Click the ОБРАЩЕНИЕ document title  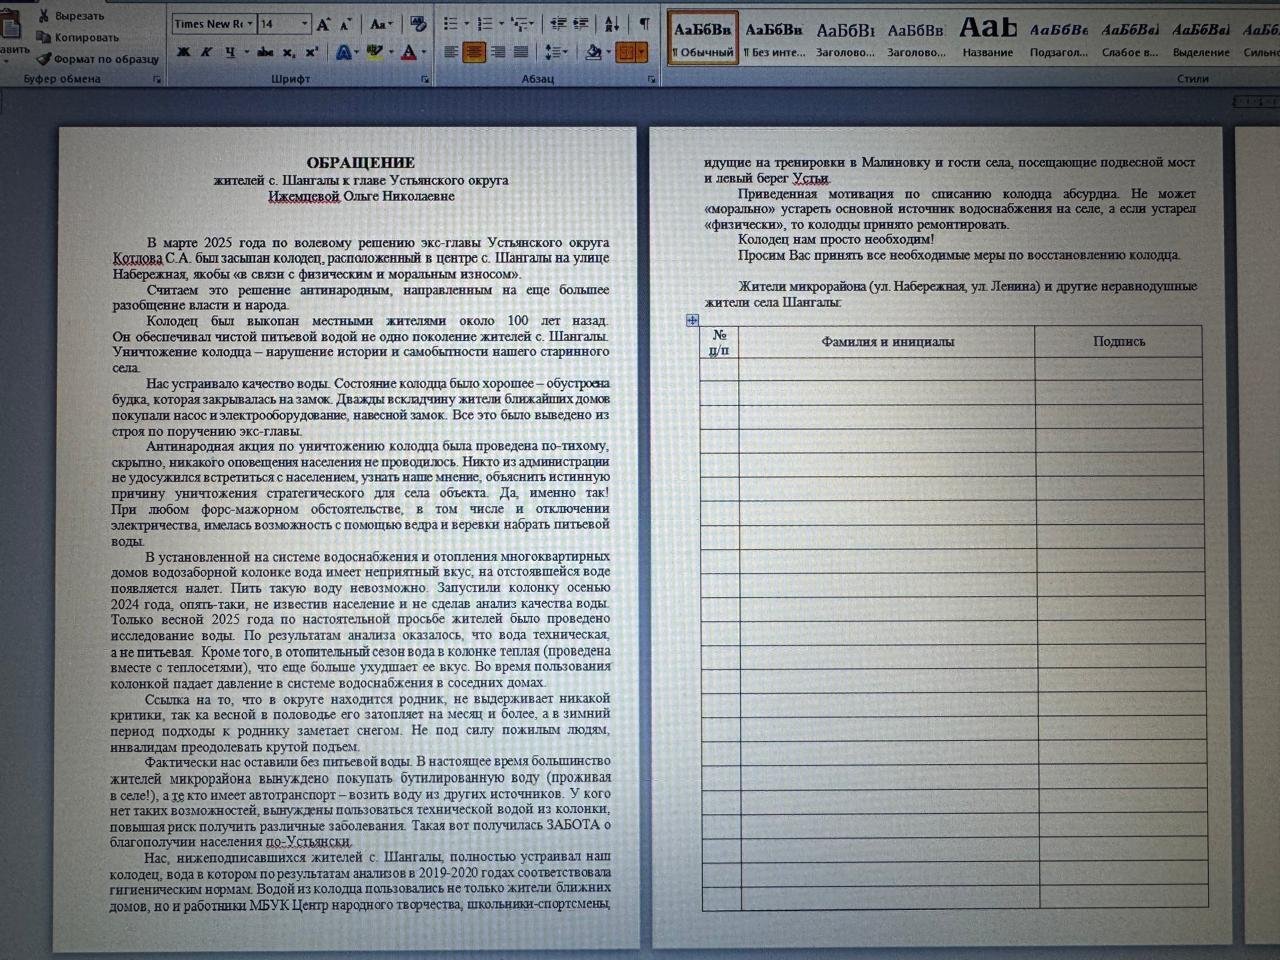[361, 162]
